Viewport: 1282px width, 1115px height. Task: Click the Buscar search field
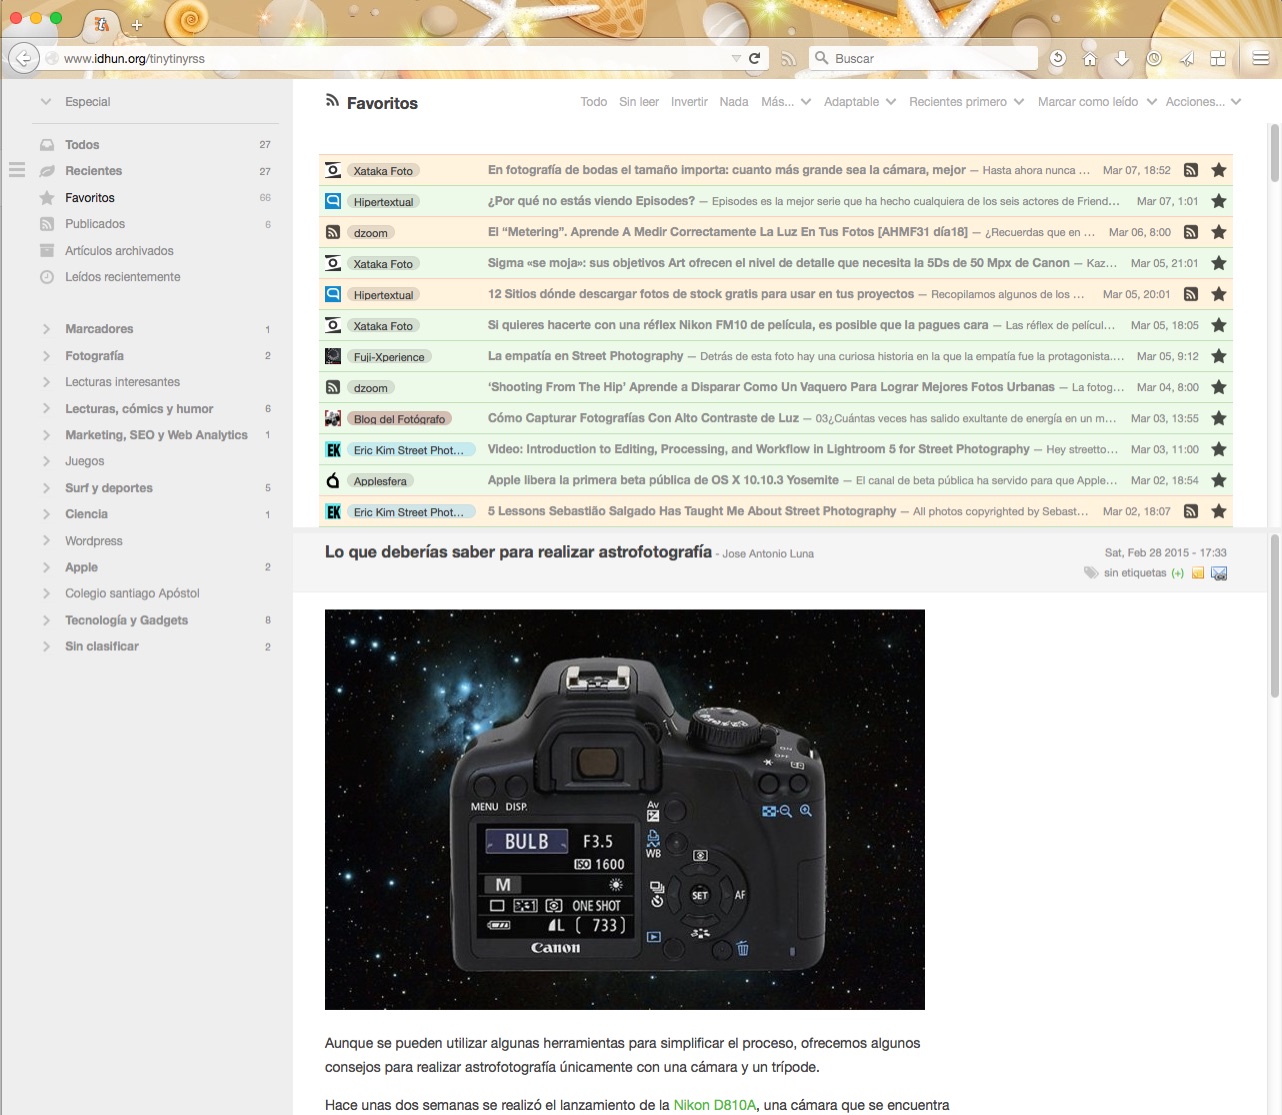coord(924,58)
